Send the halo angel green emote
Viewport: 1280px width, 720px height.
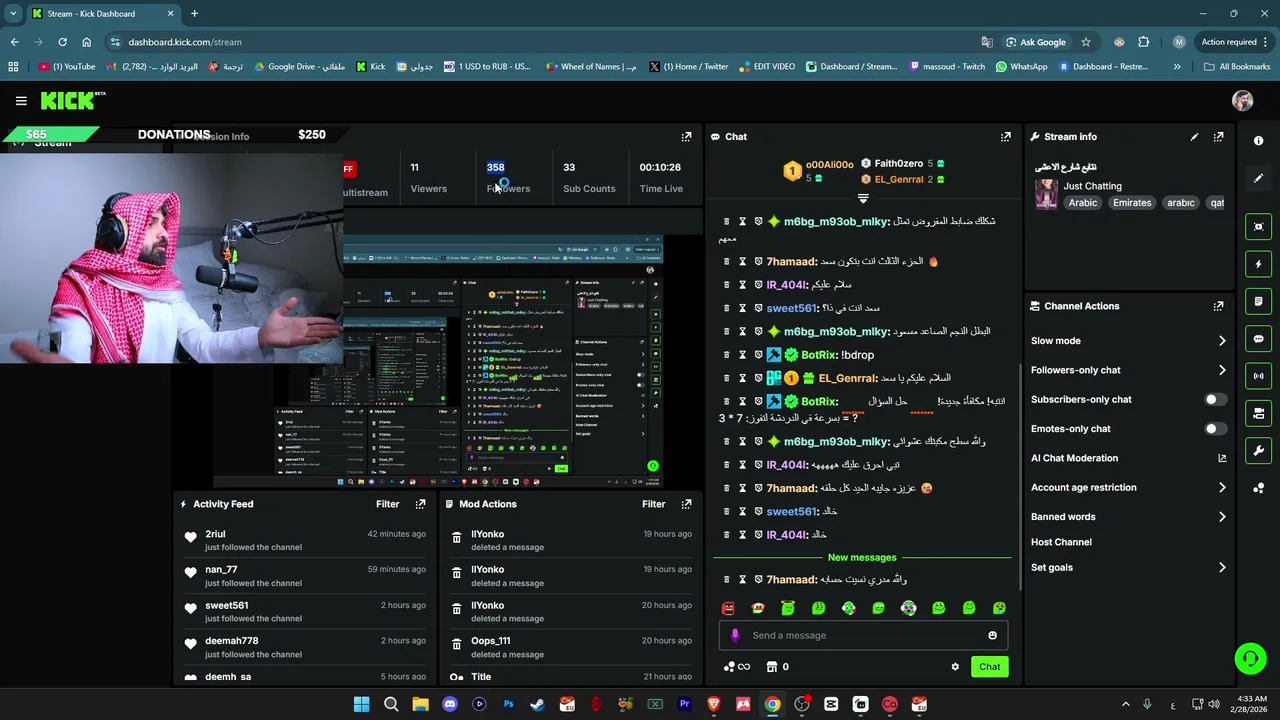788,608
